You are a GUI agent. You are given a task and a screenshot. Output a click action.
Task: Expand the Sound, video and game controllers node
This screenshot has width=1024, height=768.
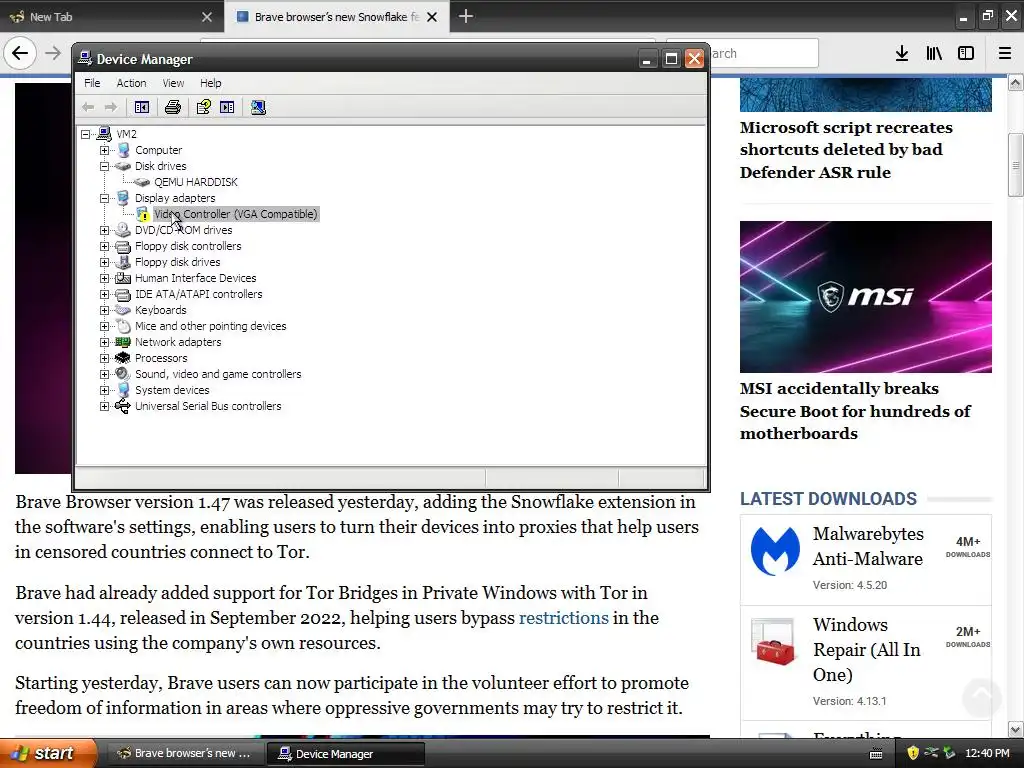click(104, 374)
